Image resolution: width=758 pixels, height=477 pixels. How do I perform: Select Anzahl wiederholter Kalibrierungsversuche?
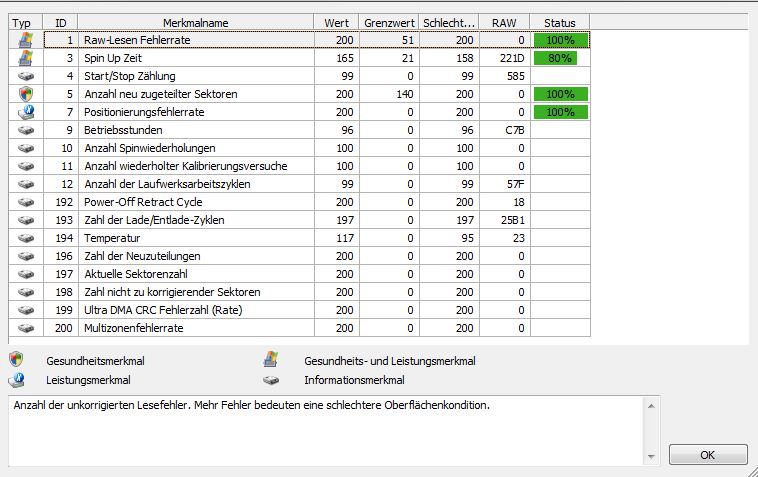point(186,166)
